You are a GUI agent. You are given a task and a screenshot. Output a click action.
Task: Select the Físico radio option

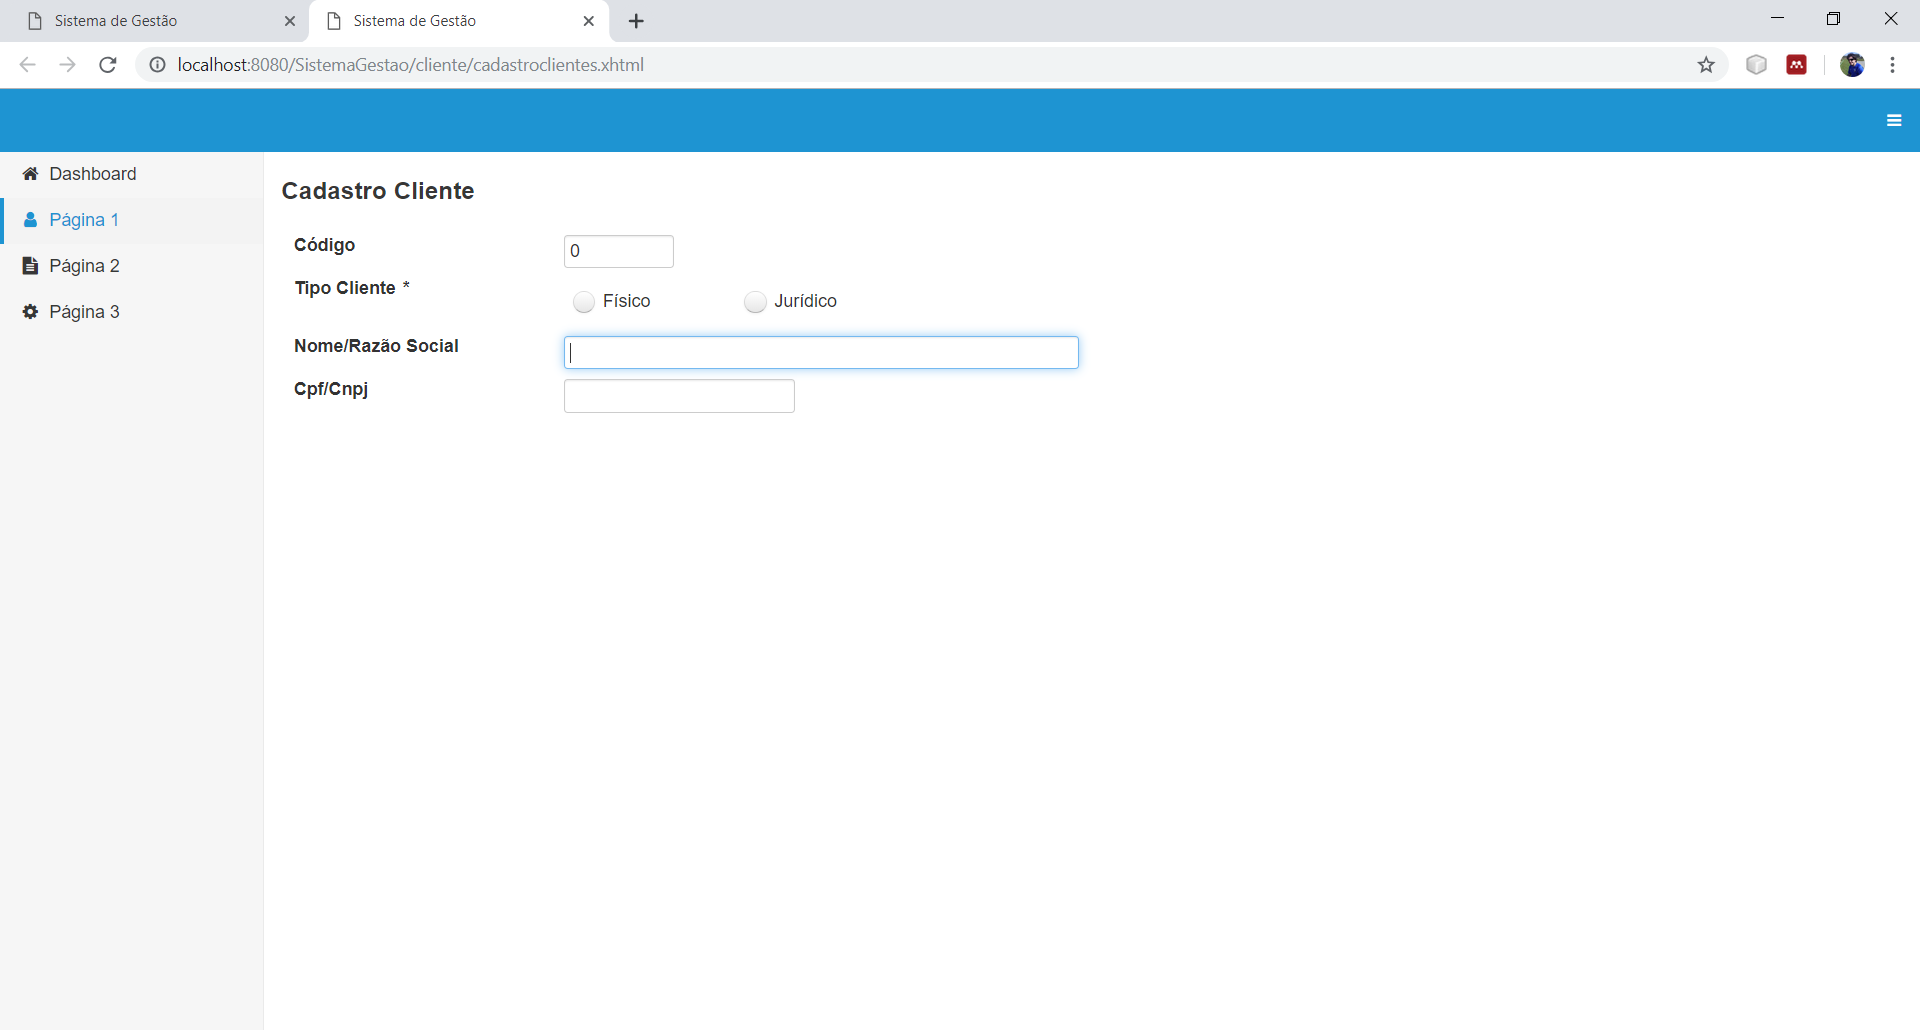584,302
